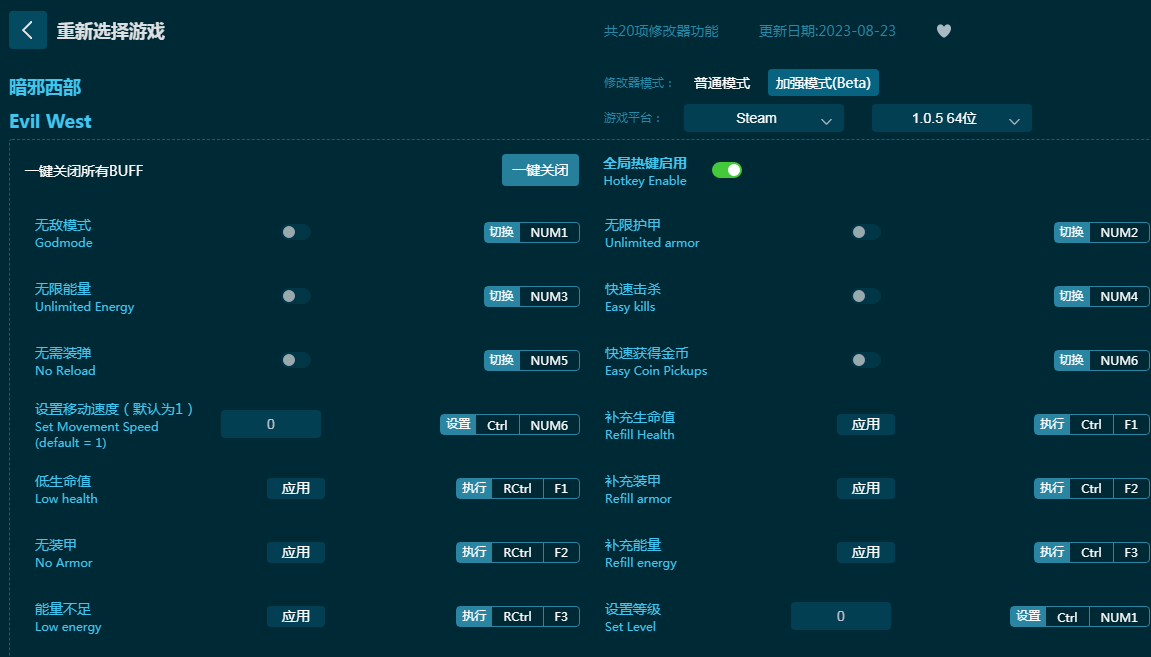
Task: Click the NUM2 hotkey for Unlimited armor
Action: [1119, 233]
